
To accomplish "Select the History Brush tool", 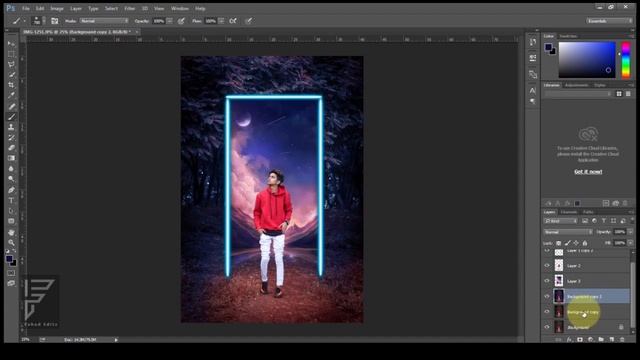I will point(11,138).
